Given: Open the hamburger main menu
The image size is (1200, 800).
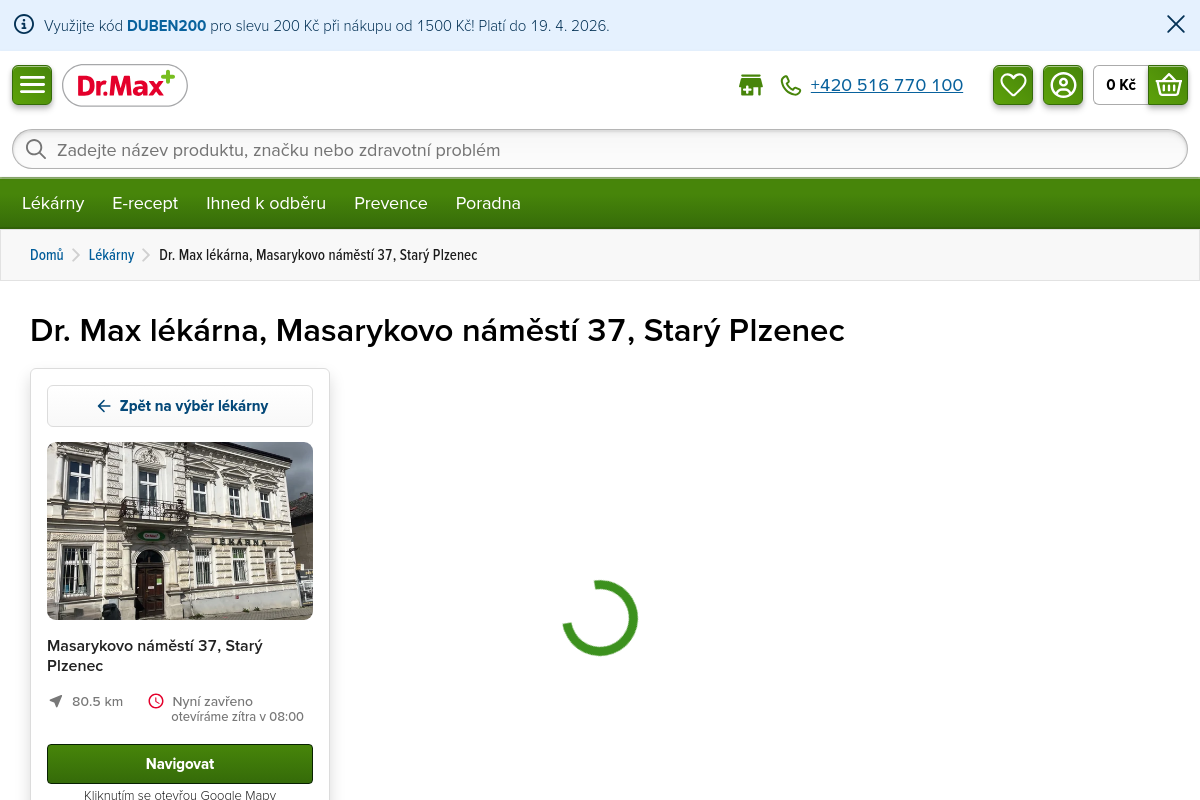Looking at the screenshot, I should click(x=32, y=85).
